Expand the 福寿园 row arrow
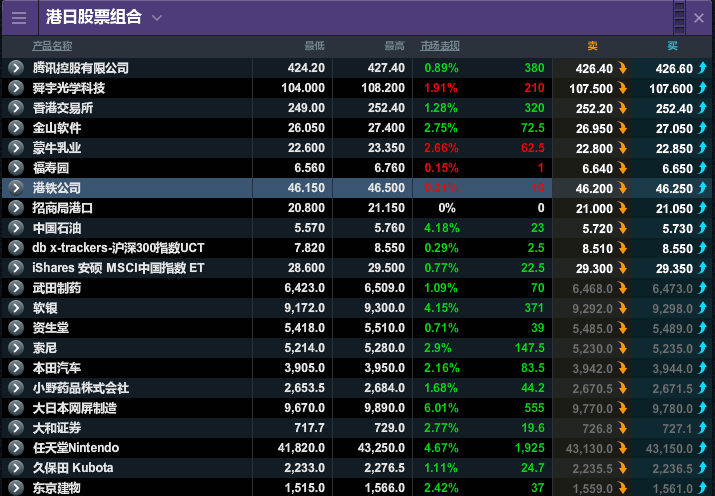 tap(16, 168)
